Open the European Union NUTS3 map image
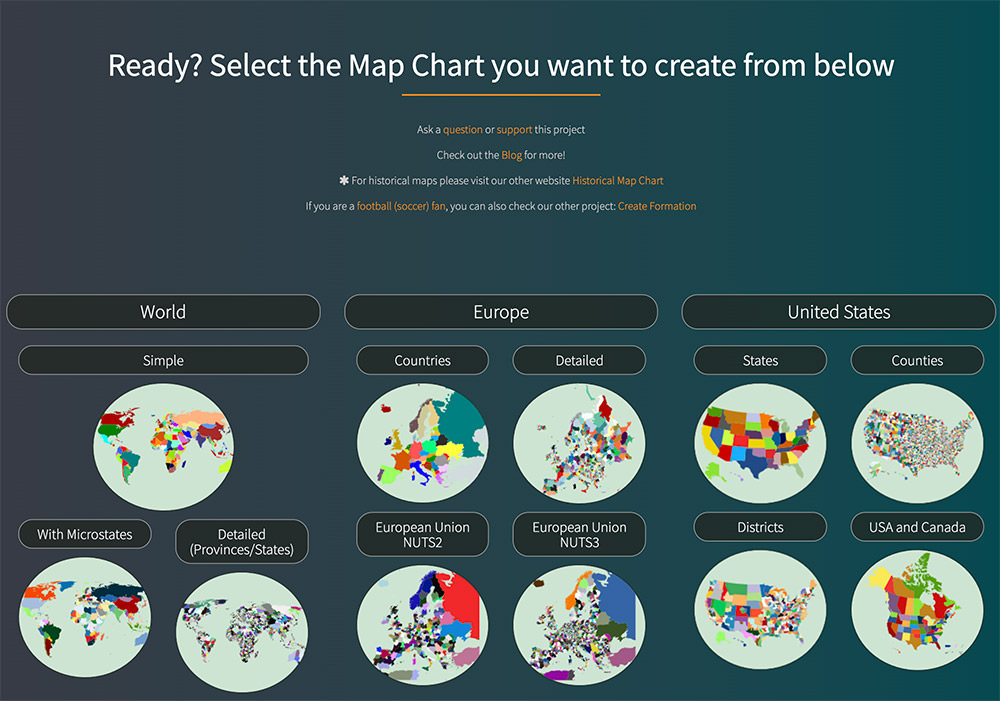 point(579,625)
